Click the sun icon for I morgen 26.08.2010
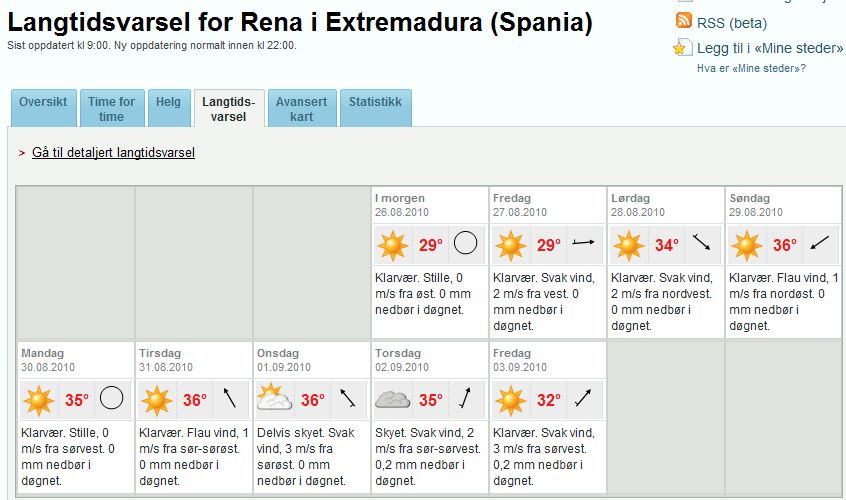Image resolution: width=846 pixels, height=500 pixels. pos(393,245)
